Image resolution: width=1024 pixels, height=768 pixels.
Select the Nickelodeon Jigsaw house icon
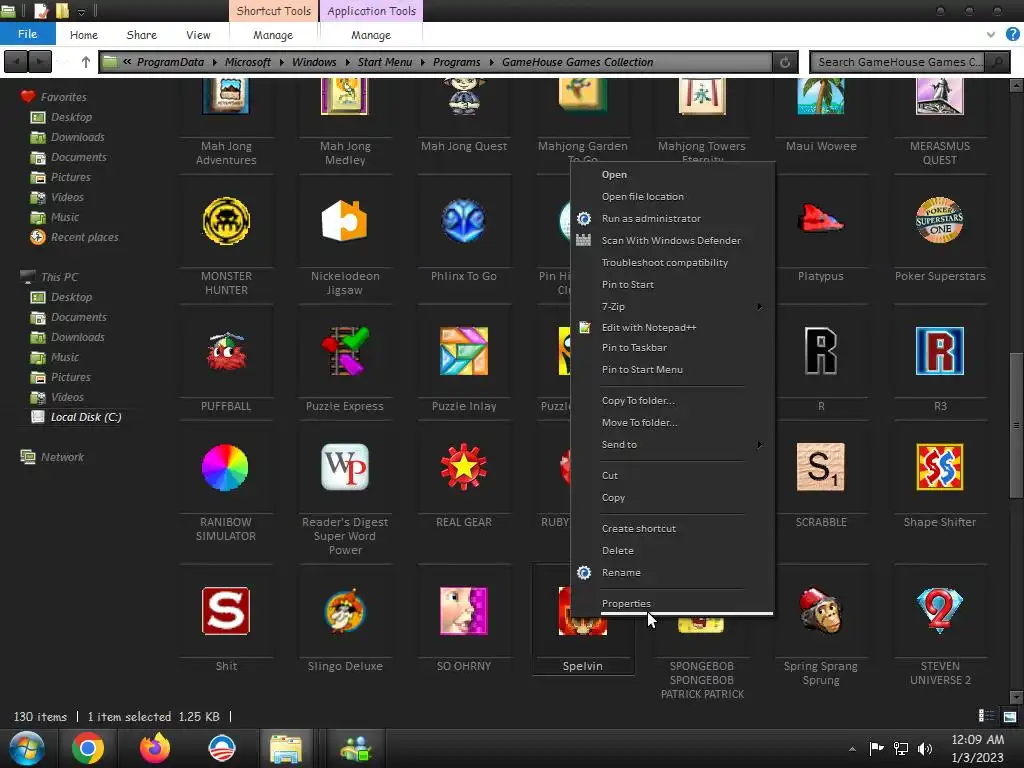pyautogui.click(x=345, y=221)
